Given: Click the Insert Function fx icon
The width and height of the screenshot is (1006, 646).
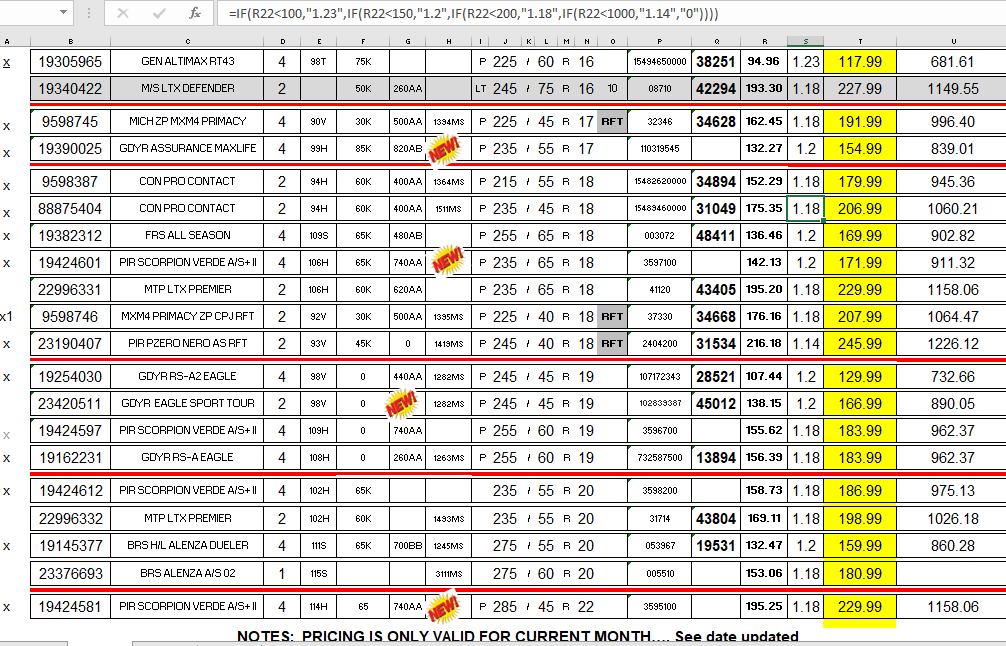Looking at the screenshot, I should 194,13.
